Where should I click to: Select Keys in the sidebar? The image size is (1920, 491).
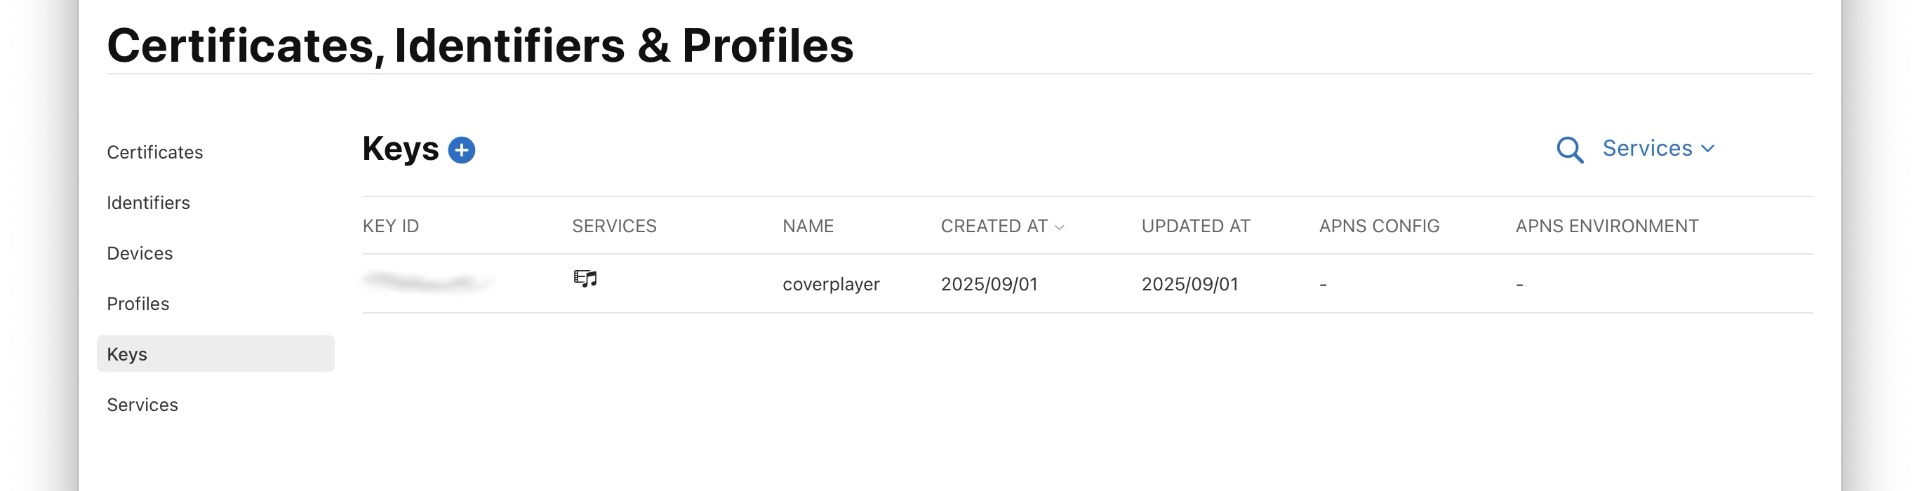click(x=127, y=354)
